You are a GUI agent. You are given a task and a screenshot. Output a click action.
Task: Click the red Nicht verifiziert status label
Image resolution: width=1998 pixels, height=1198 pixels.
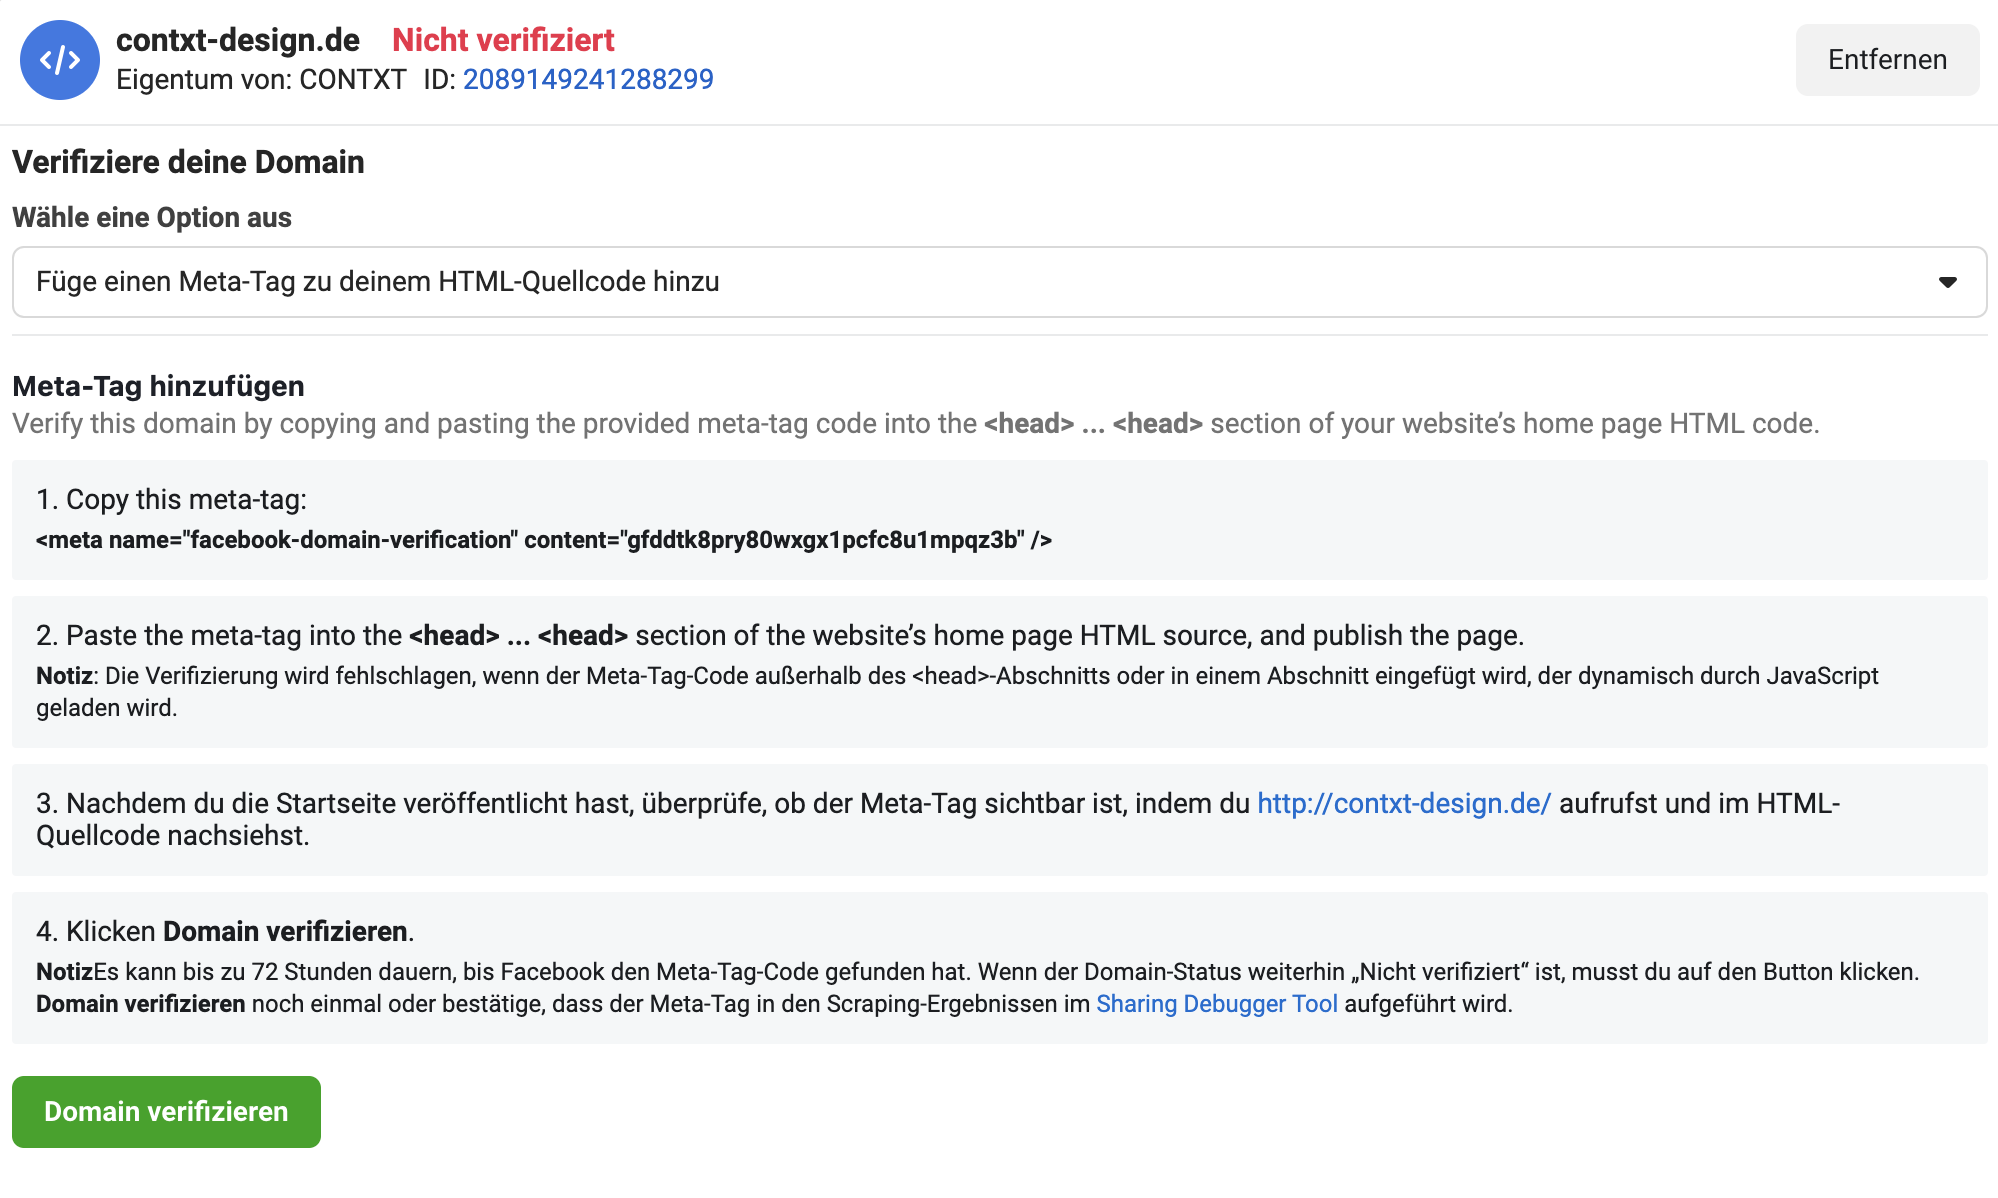pyautogui.click(x=503, y=40)
